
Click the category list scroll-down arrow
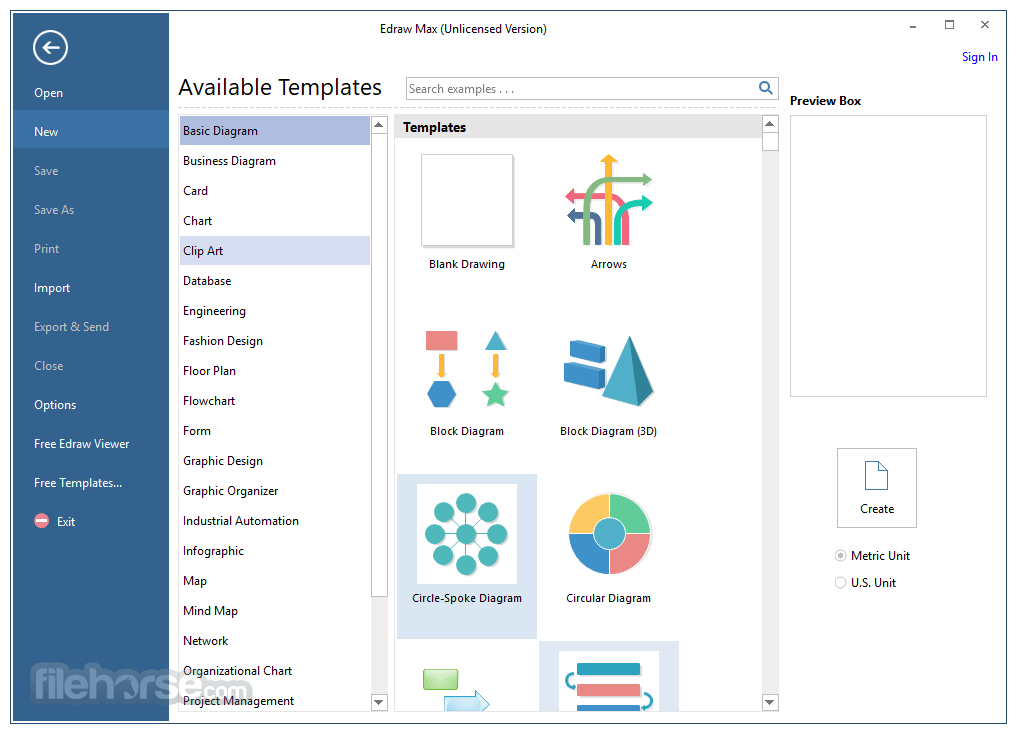(x=379, y=701)
